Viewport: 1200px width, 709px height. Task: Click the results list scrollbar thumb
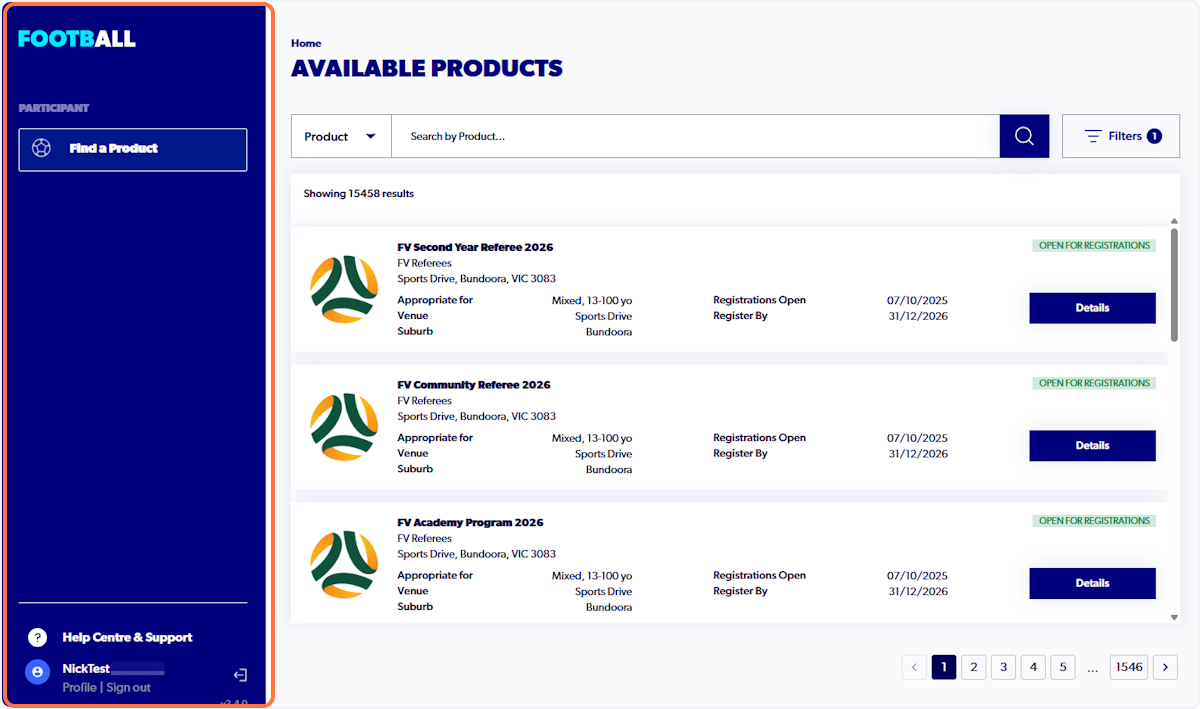click(x=1174, y=285)
